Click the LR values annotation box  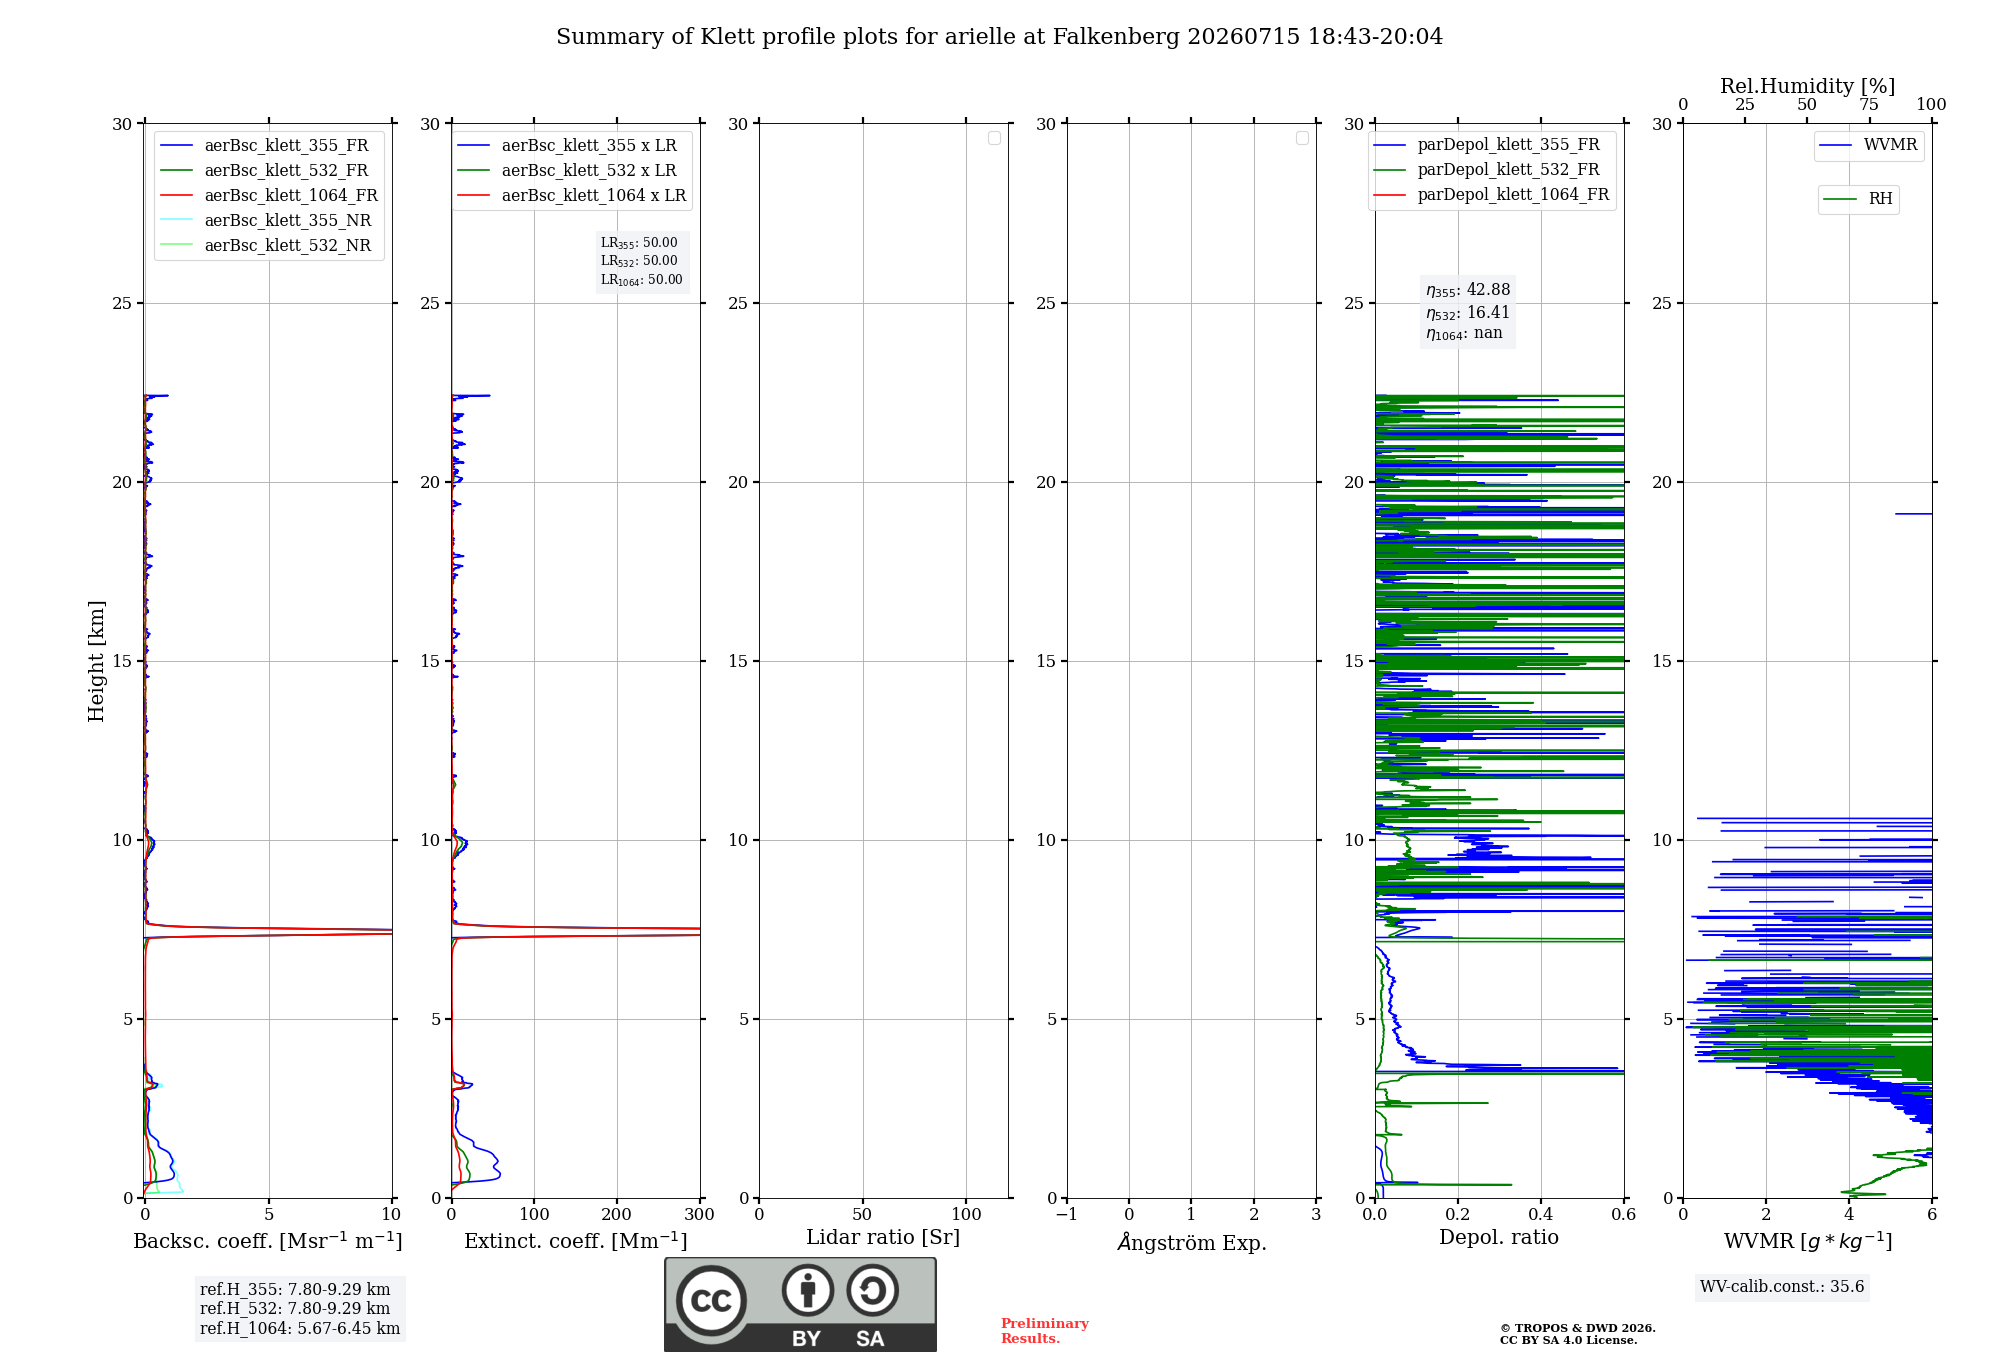pyautogui.click(x=642, y=261)
